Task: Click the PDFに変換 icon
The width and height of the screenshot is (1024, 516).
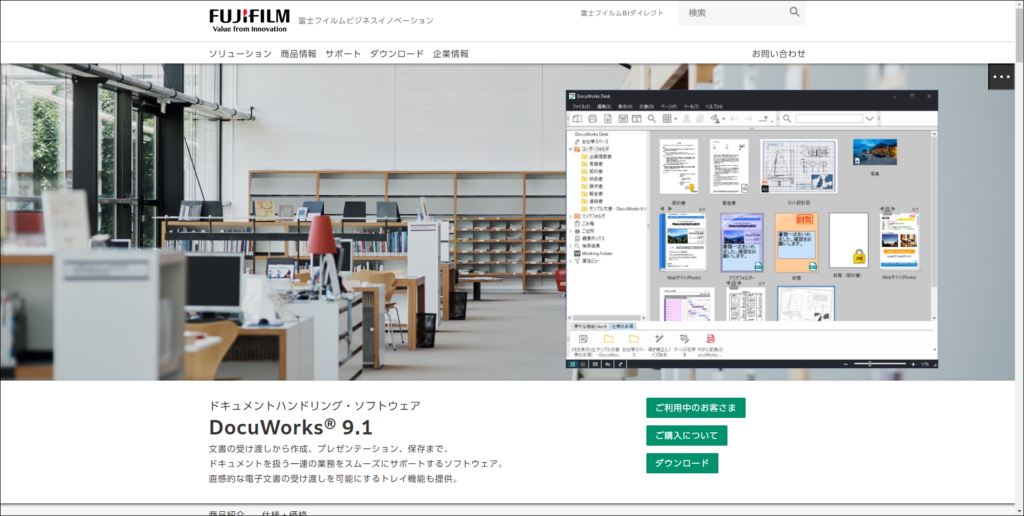Action: click(x=711, y=339)
